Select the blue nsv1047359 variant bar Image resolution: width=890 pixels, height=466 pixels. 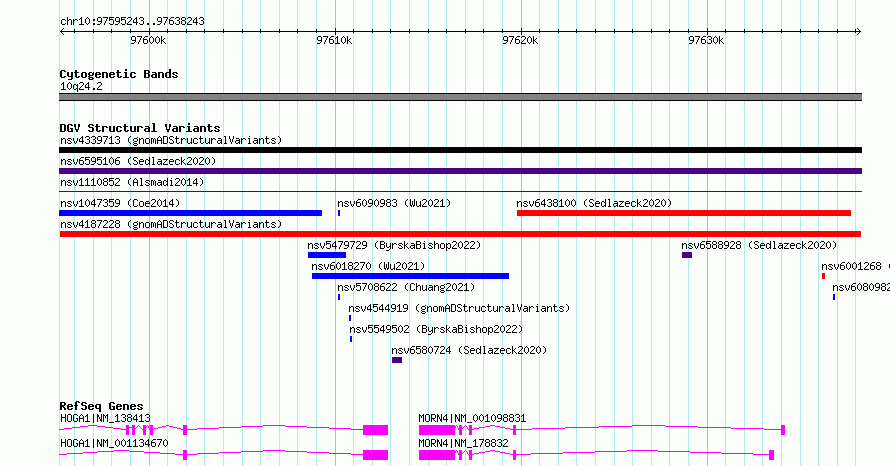191,213
